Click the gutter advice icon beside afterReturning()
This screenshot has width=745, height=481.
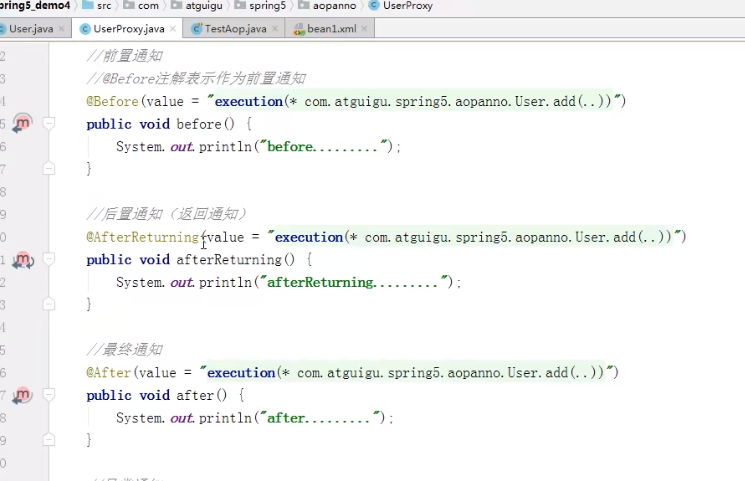[x=23, y=260]
